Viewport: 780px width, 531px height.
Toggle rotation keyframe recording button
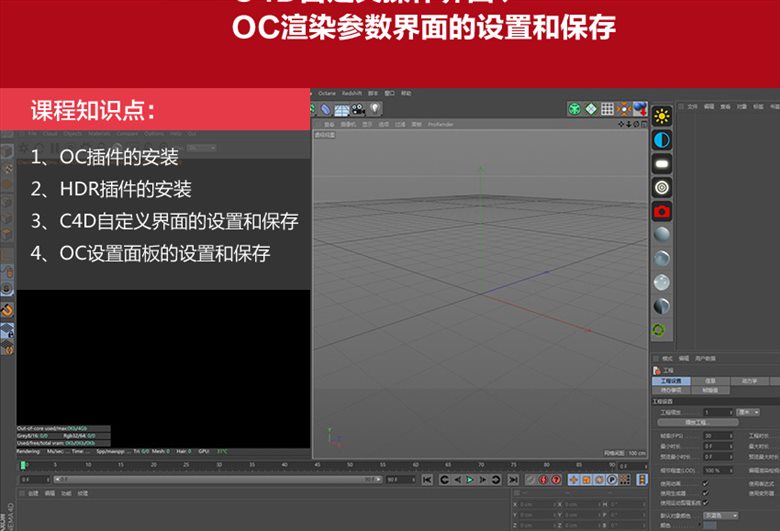tap(599, 480)
